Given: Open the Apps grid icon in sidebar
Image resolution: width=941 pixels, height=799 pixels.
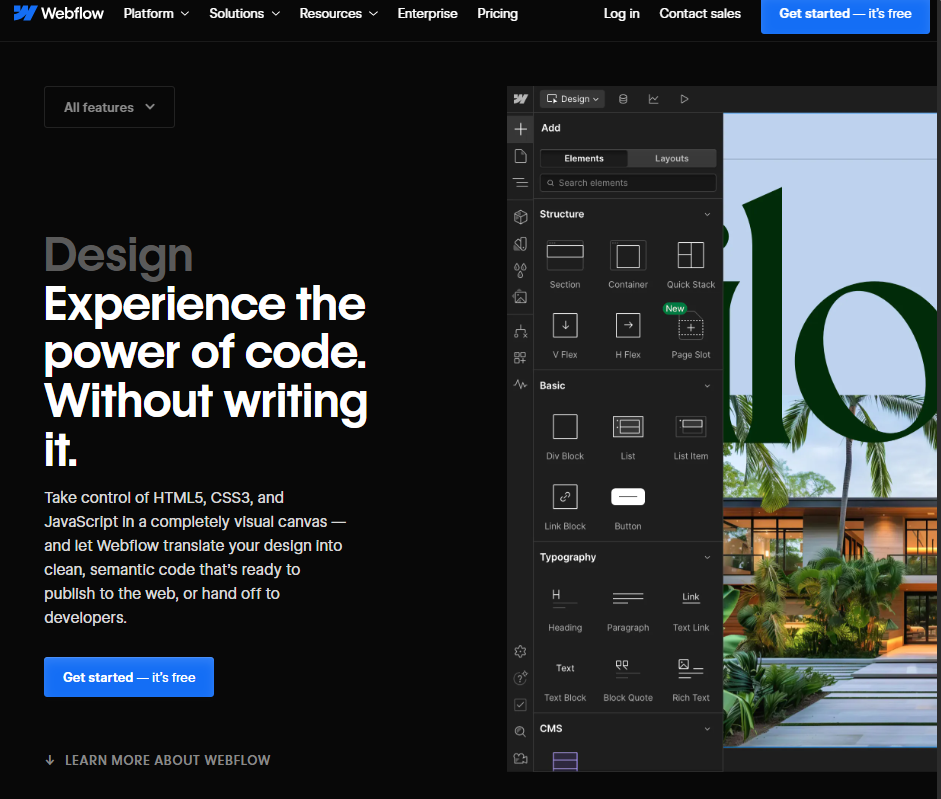Looking at the screenshot, I should pyautogui.click(x=520, y=358).
